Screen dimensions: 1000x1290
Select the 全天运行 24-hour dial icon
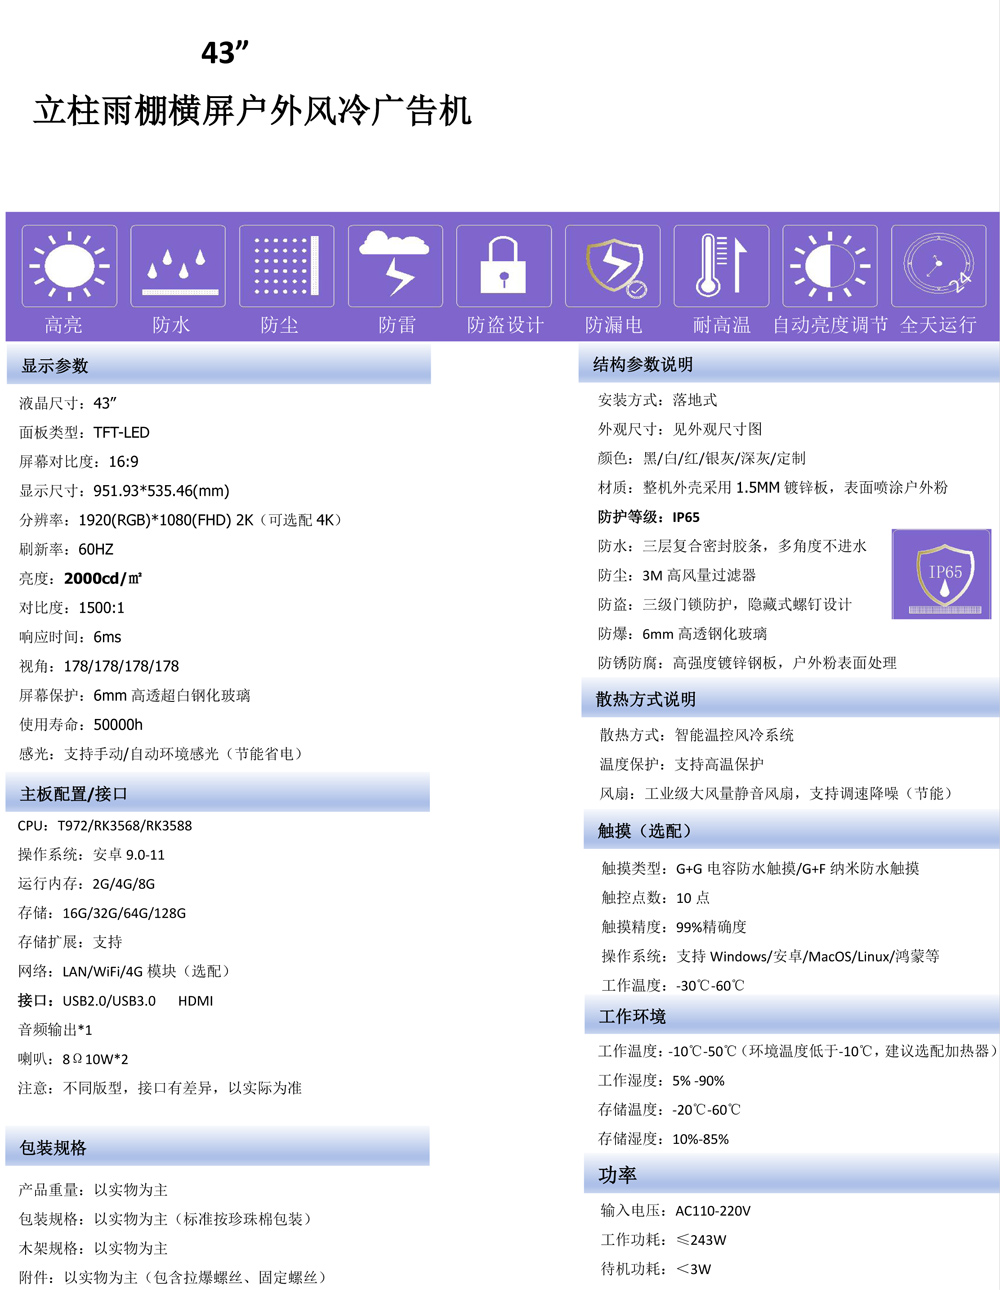[939, 265]
